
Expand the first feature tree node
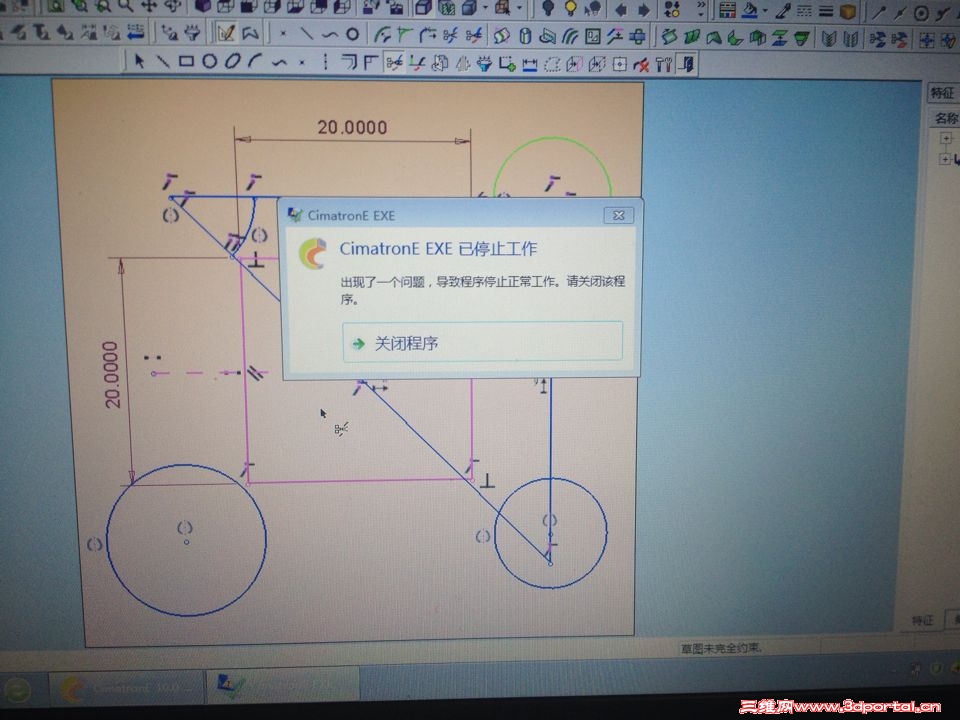pos(946,138)
